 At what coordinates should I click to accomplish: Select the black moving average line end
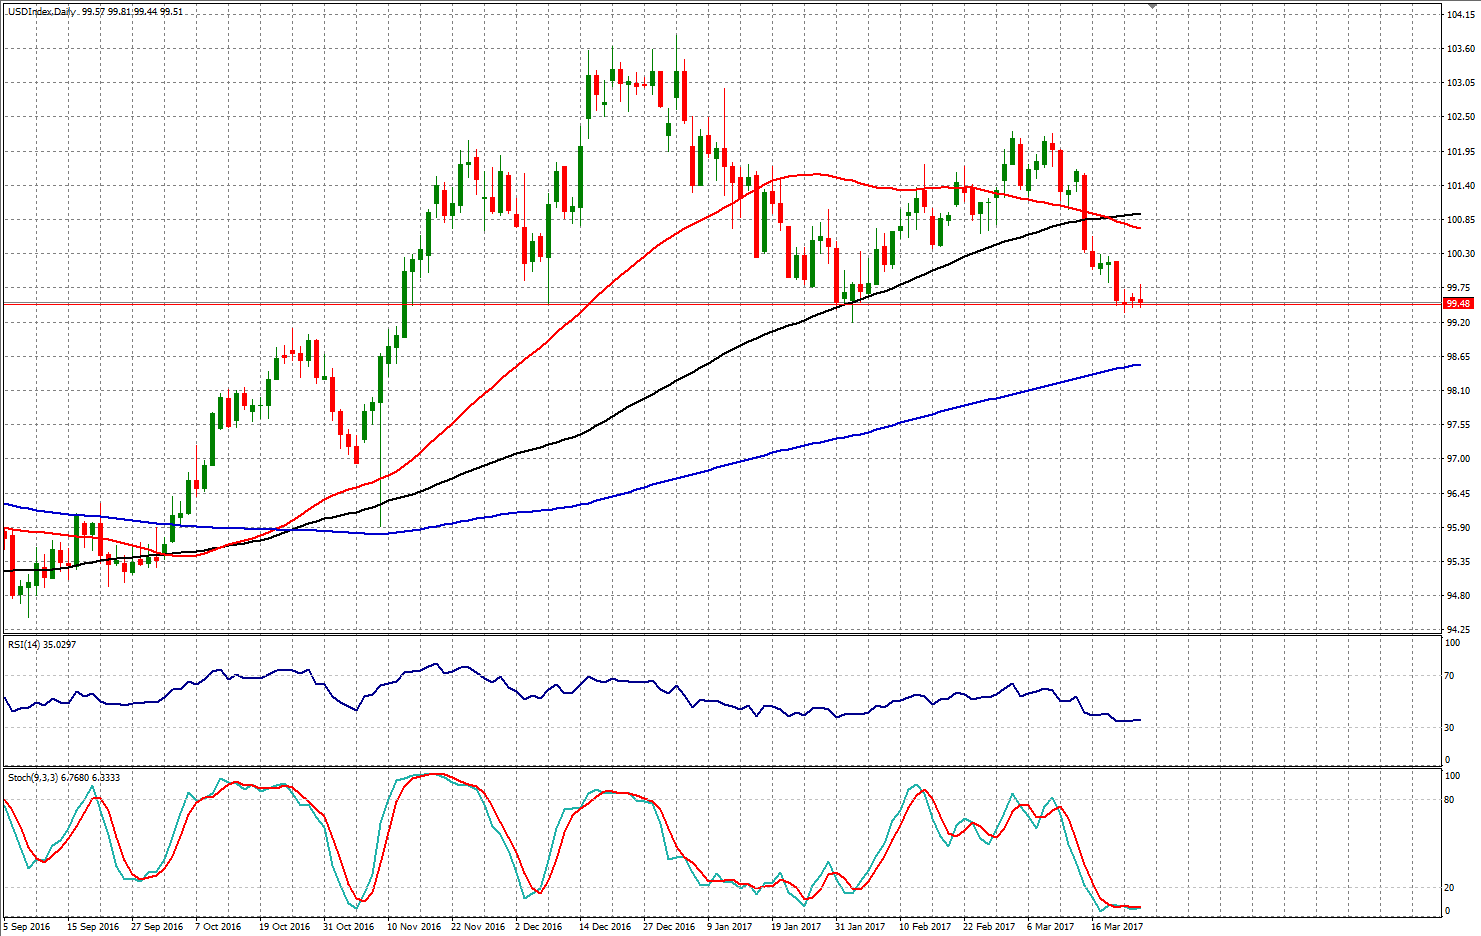point(1139,214)
